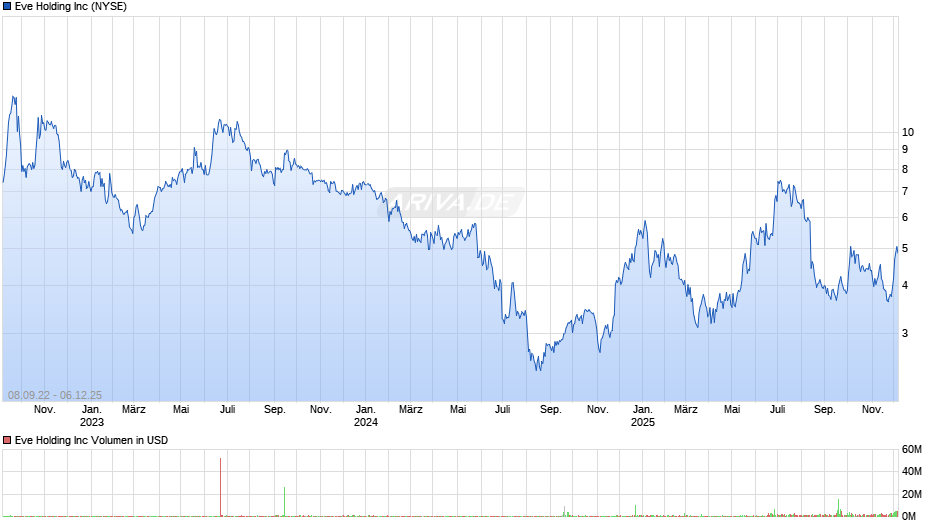Click the 'März' label after Jan. 2023
940x526 pixels.
(x=134, y=410)
